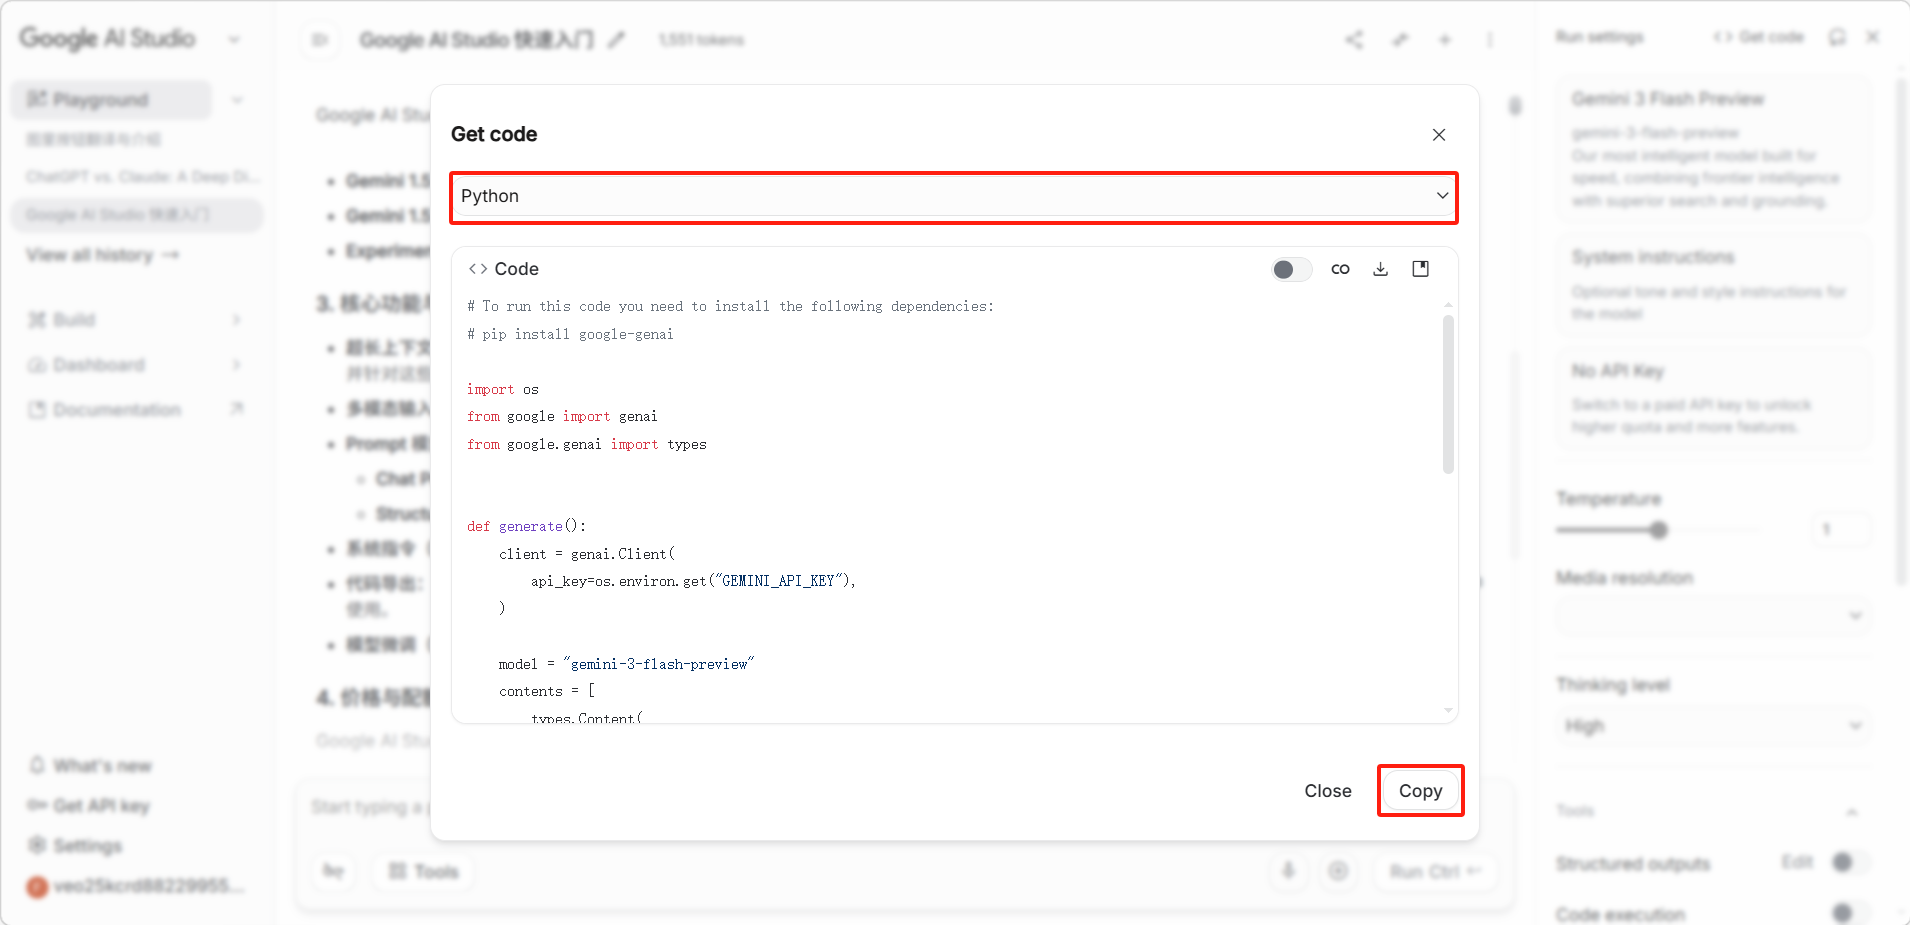Expand the chevron beside Playground
1910x925 pixels.
(237, 100)
